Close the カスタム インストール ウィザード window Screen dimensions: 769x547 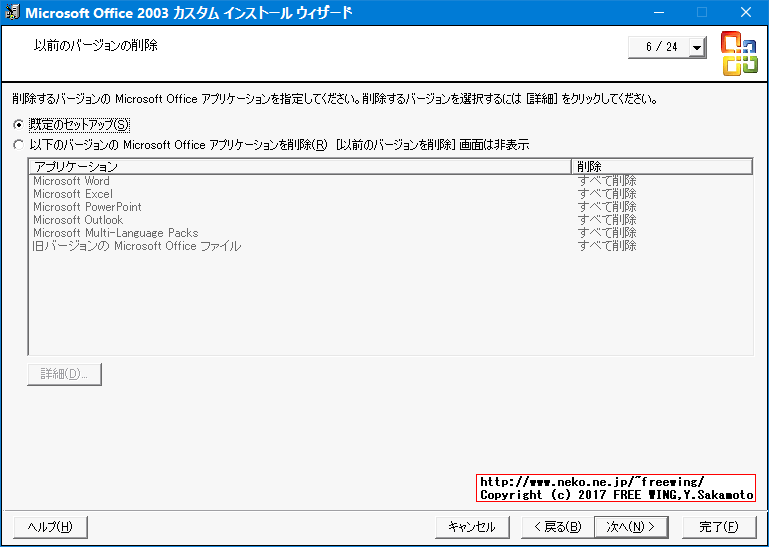[746, 12]
